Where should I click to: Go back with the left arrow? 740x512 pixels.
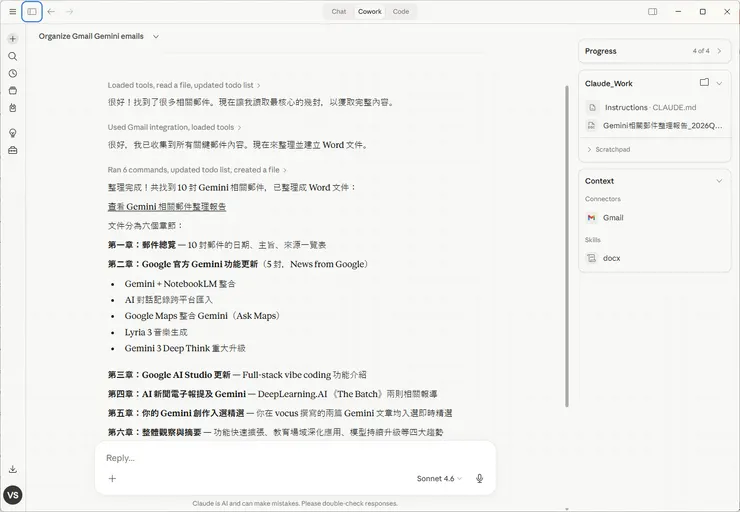point(51,12)
